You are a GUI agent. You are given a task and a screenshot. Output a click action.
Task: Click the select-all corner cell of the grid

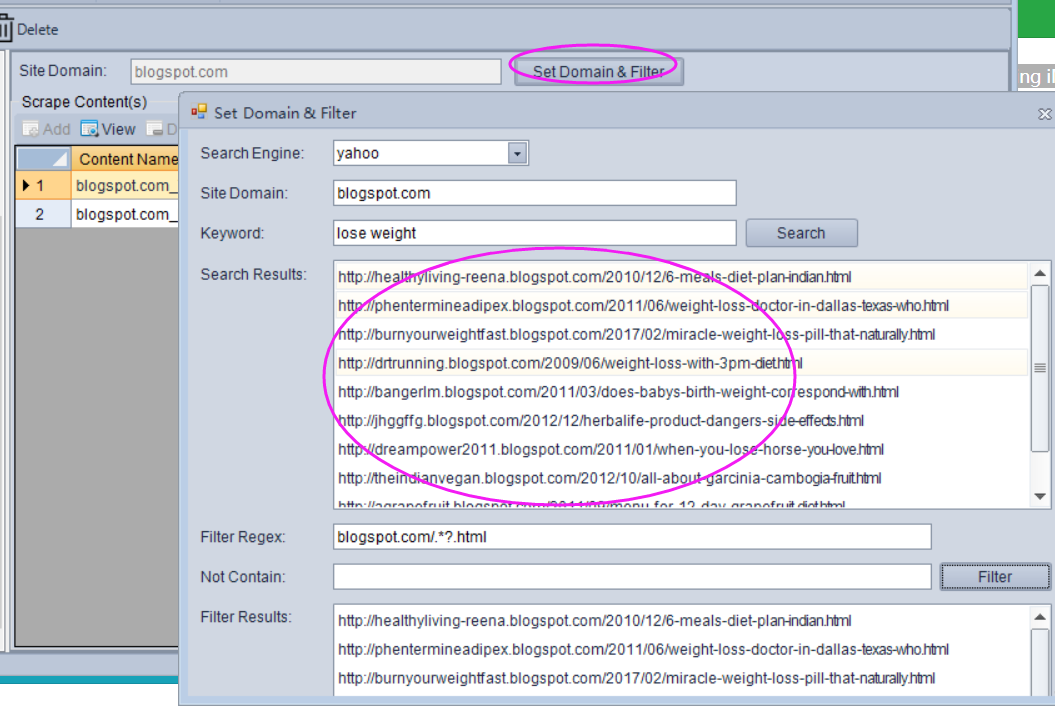43,159
